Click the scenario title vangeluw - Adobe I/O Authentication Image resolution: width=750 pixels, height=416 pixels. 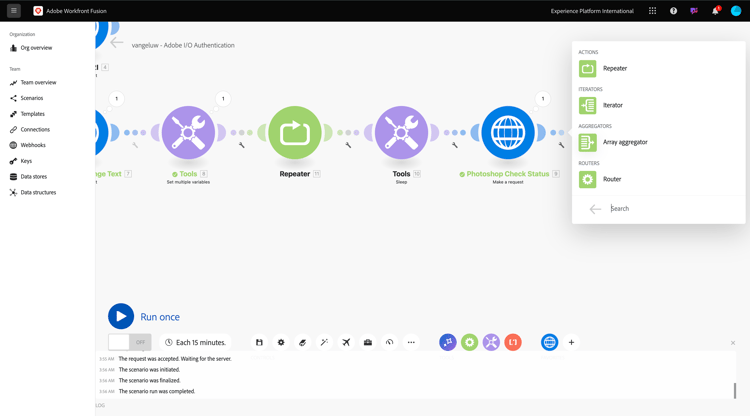tap(183, 45)
